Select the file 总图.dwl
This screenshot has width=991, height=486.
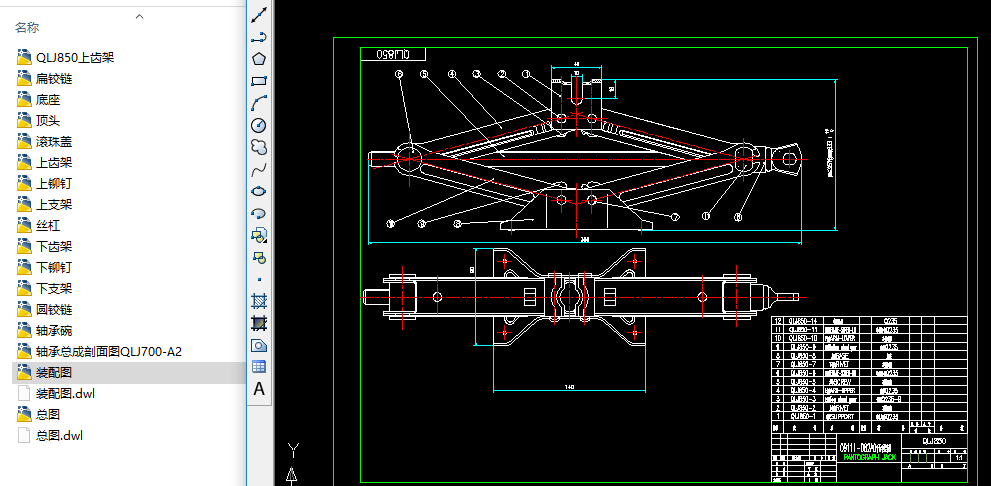click(x=59, y=435)
